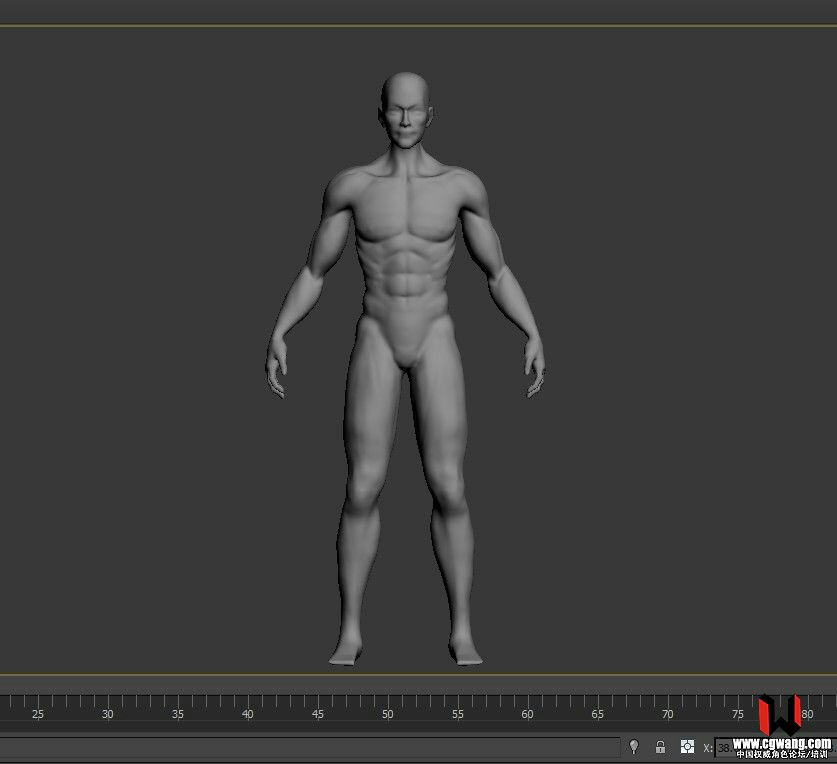Click frame 30 on the timeline

[x=108, y=714]
